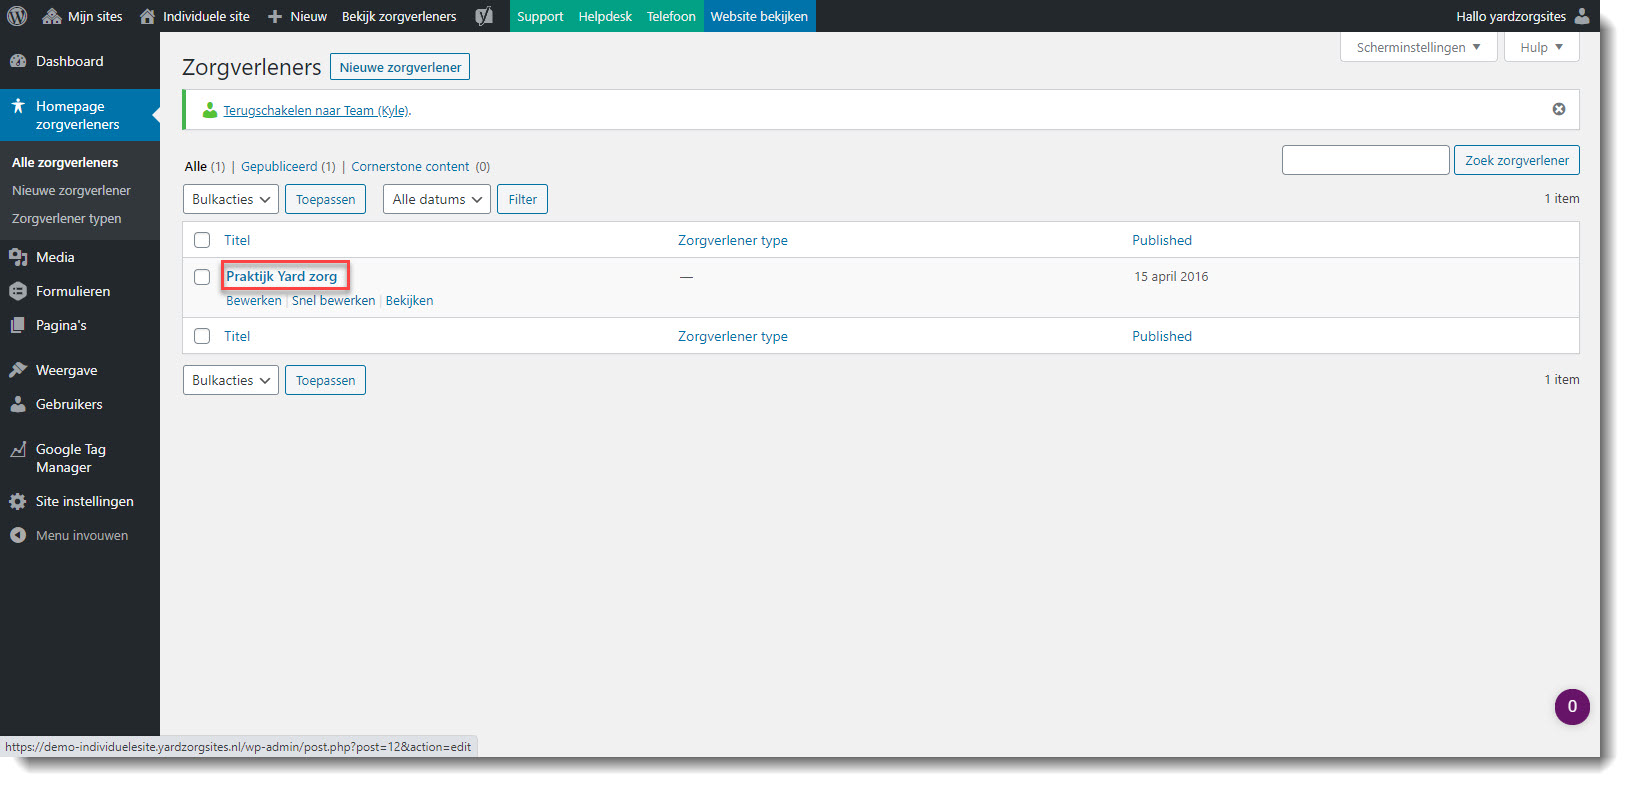Click the bottom Toepassen button
The width and height of the screenshot is (1630, 787).
coord(325,380)
